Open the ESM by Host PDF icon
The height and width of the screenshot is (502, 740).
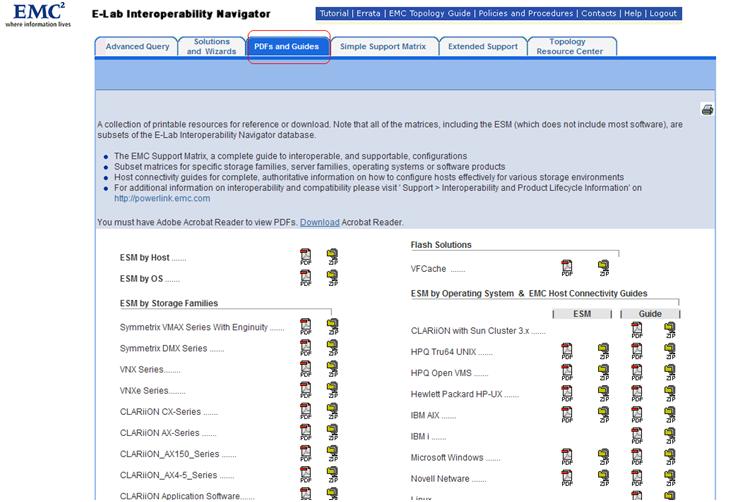[x=306, y=257]
